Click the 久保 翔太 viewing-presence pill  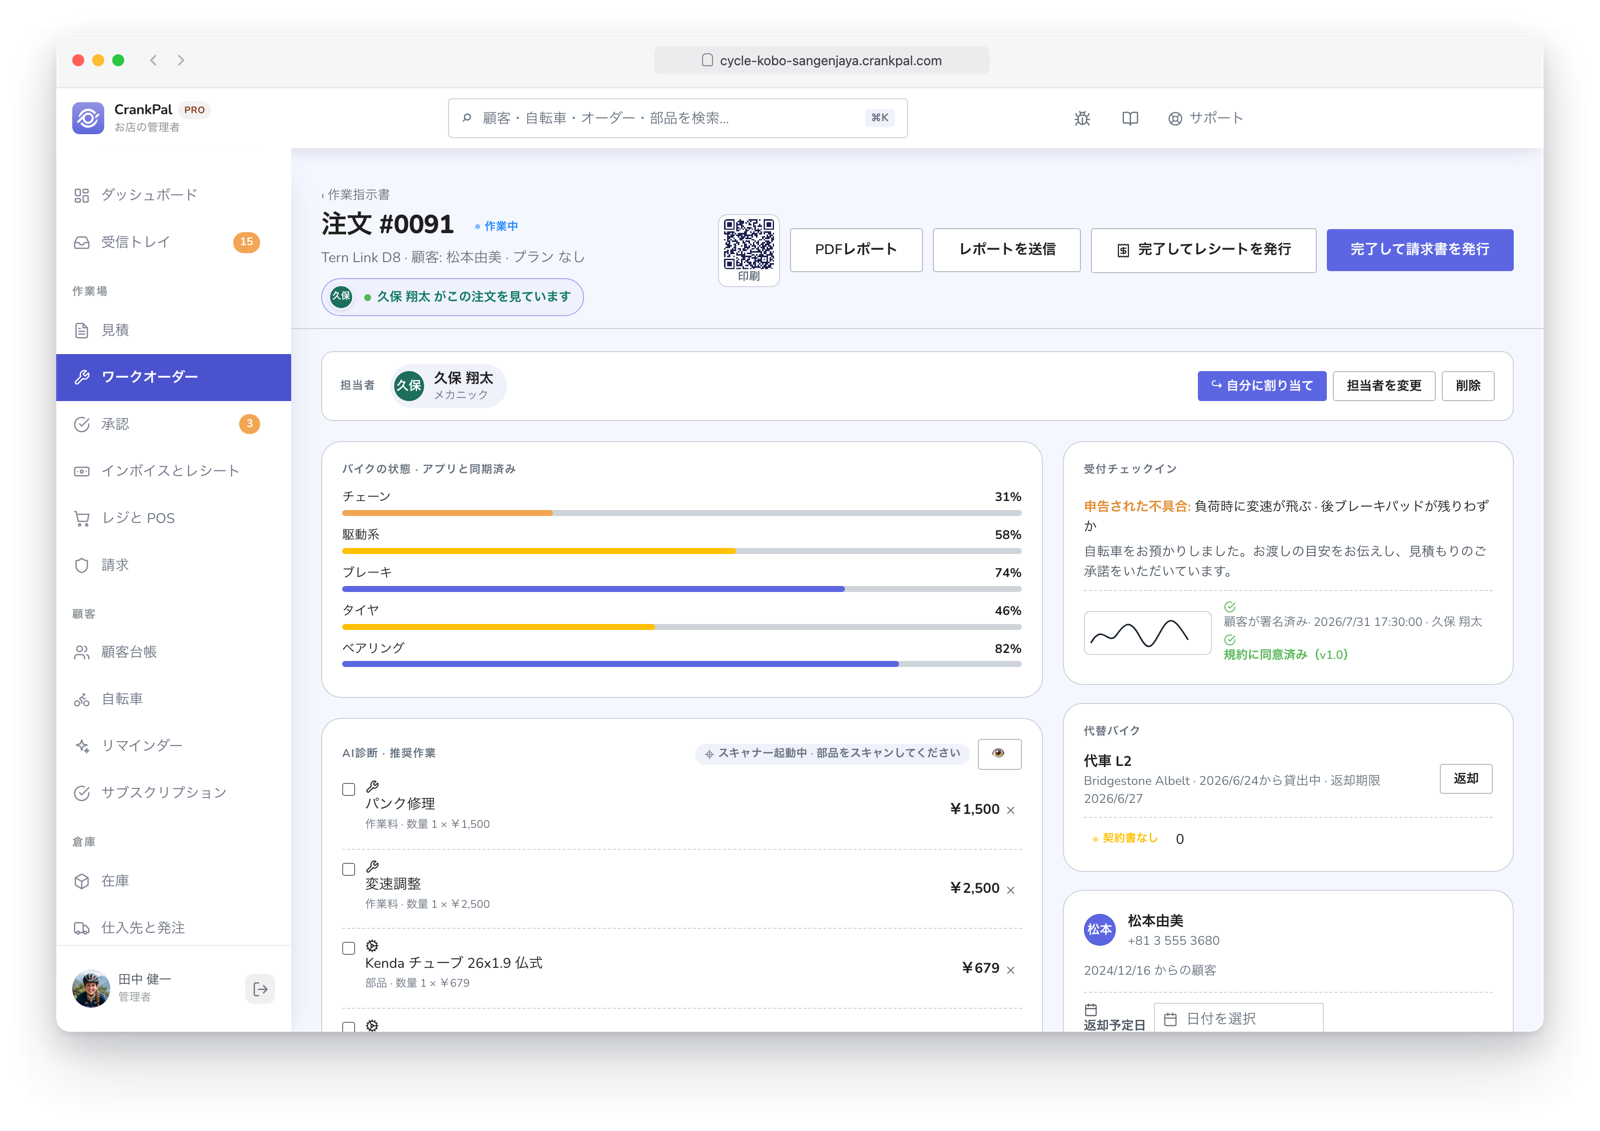click(x=452, y=297)
